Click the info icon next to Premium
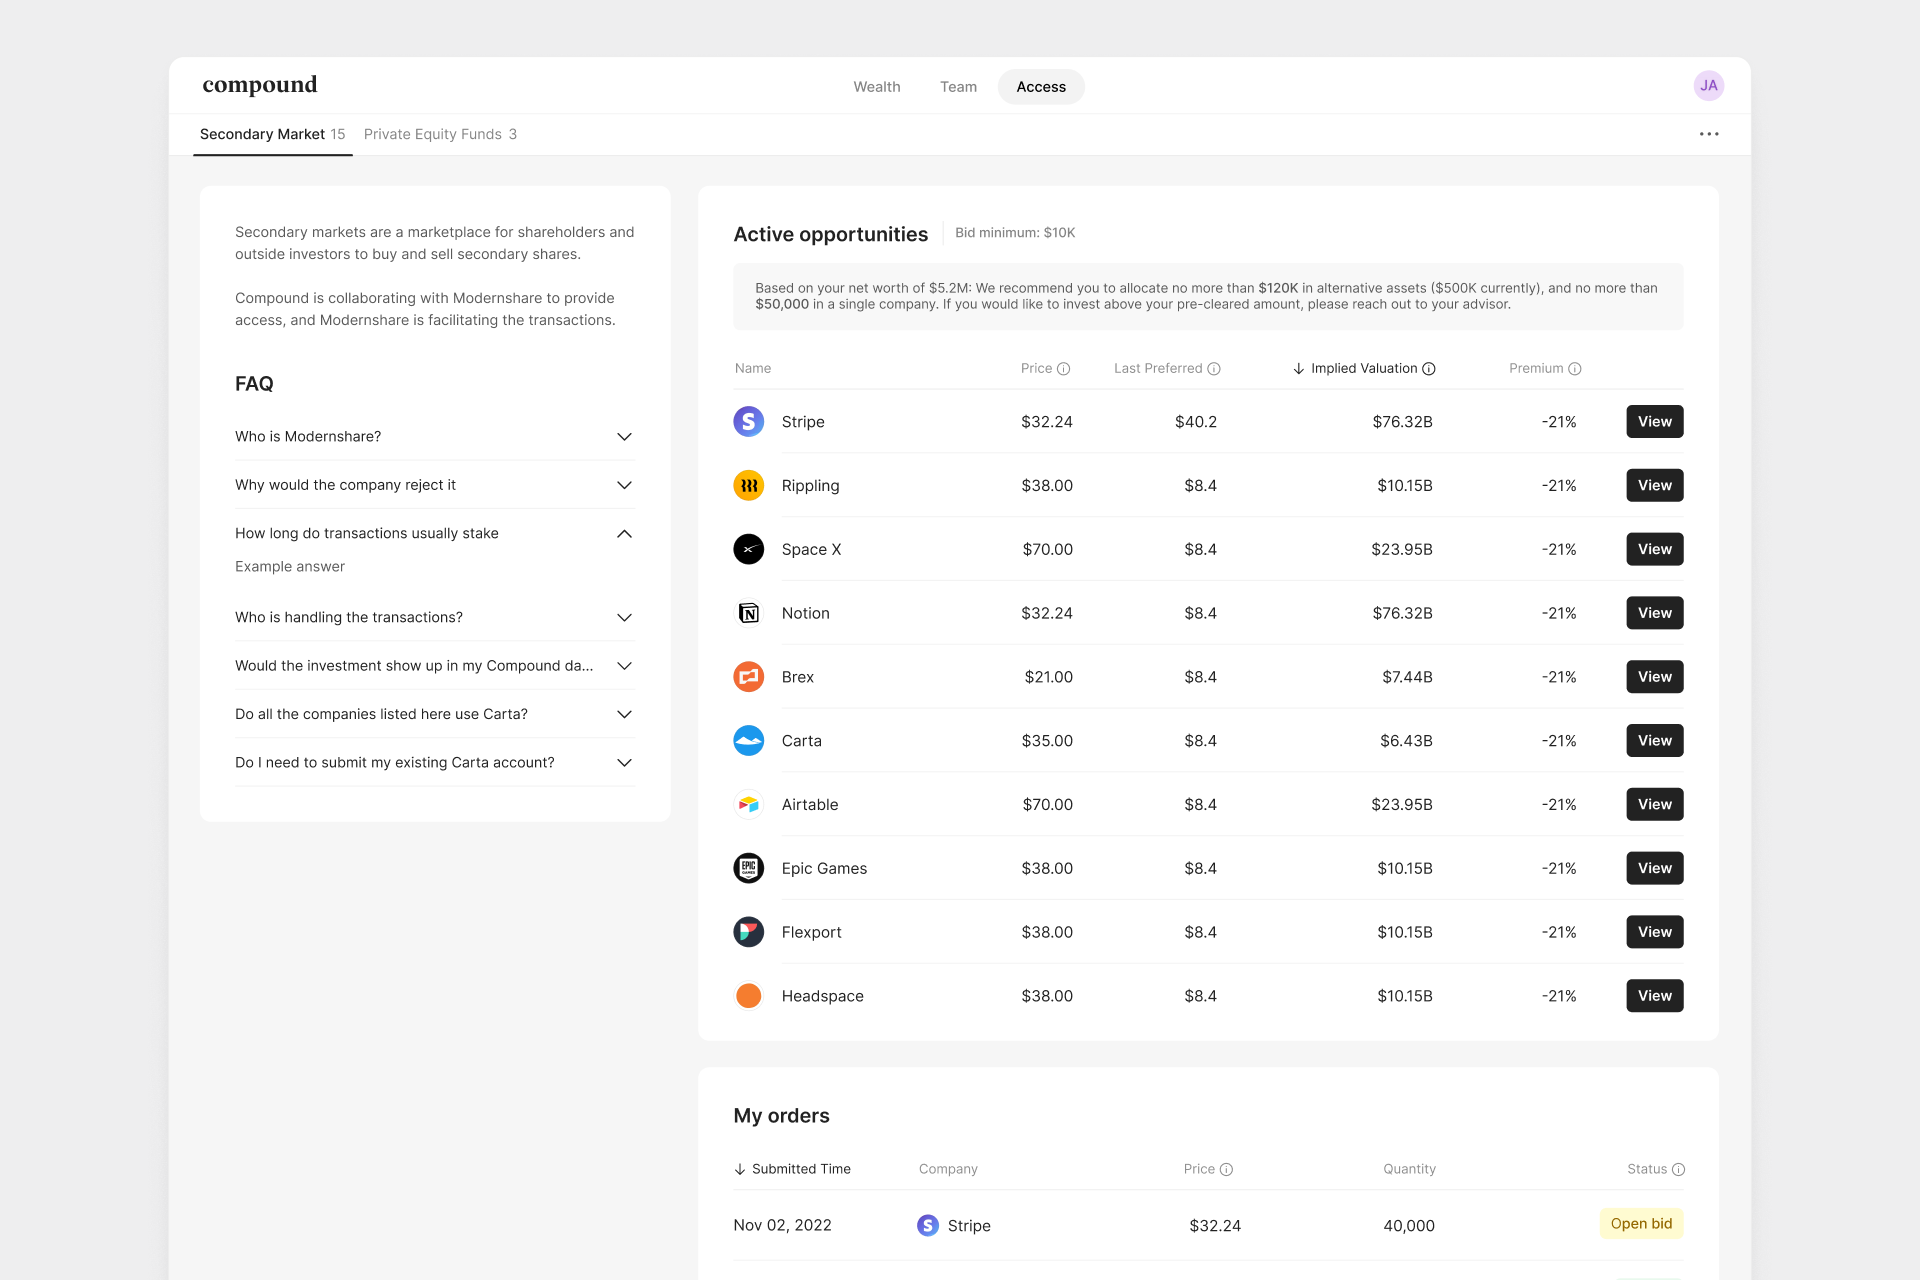 coord(1575,369)
